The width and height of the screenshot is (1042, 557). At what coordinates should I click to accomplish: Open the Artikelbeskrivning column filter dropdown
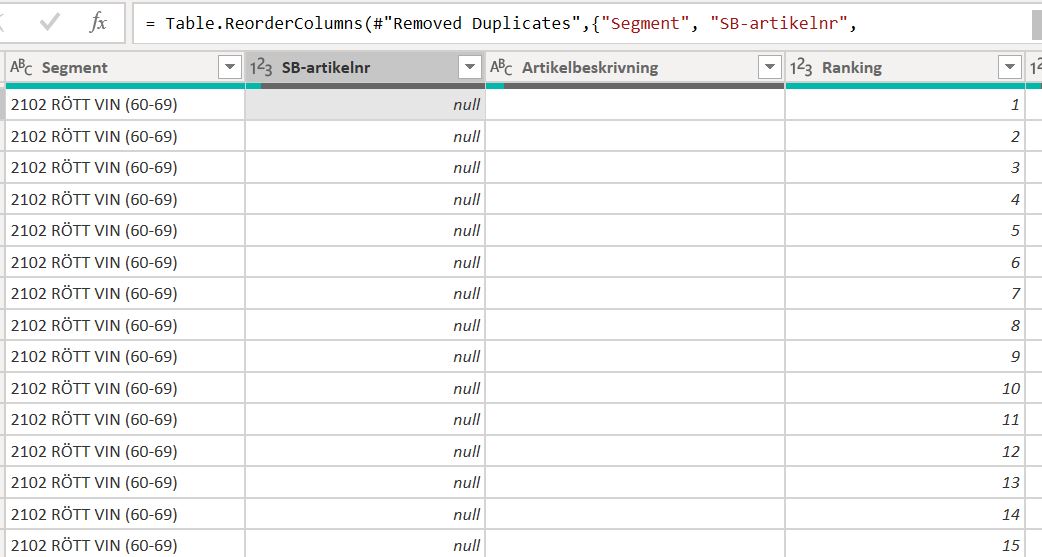click(770, 67)
